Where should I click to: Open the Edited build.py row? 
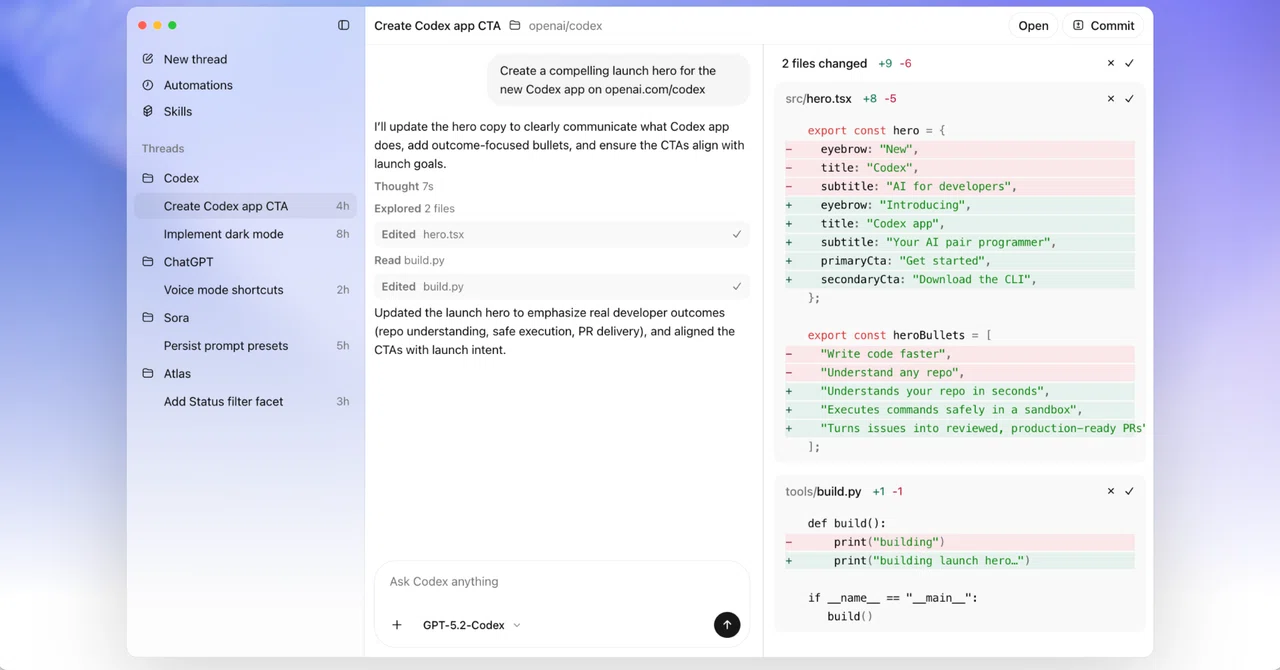point(562,286)
